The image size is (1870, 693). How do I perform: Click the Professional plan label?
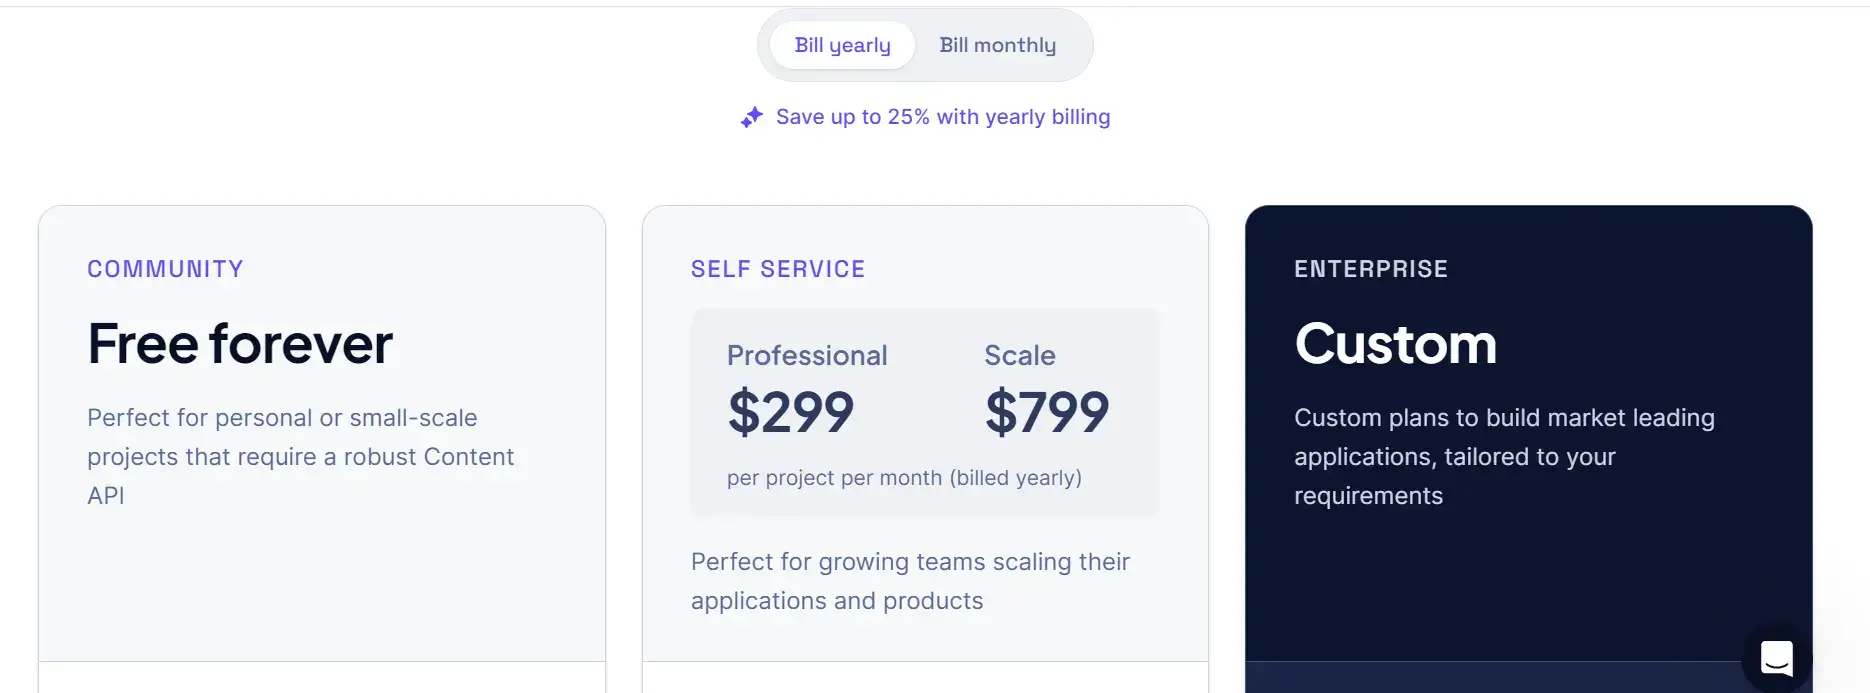[x=807, y=355]
